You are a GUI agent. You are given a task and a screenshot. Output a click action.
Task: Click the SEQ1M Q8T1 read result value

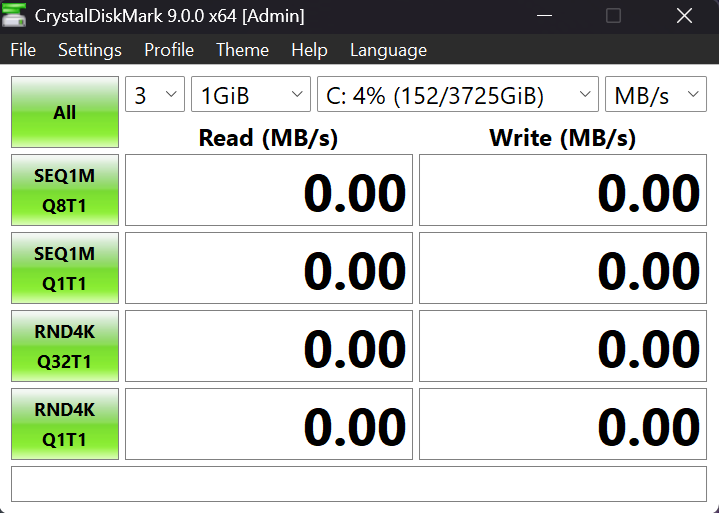coord(269,190)
